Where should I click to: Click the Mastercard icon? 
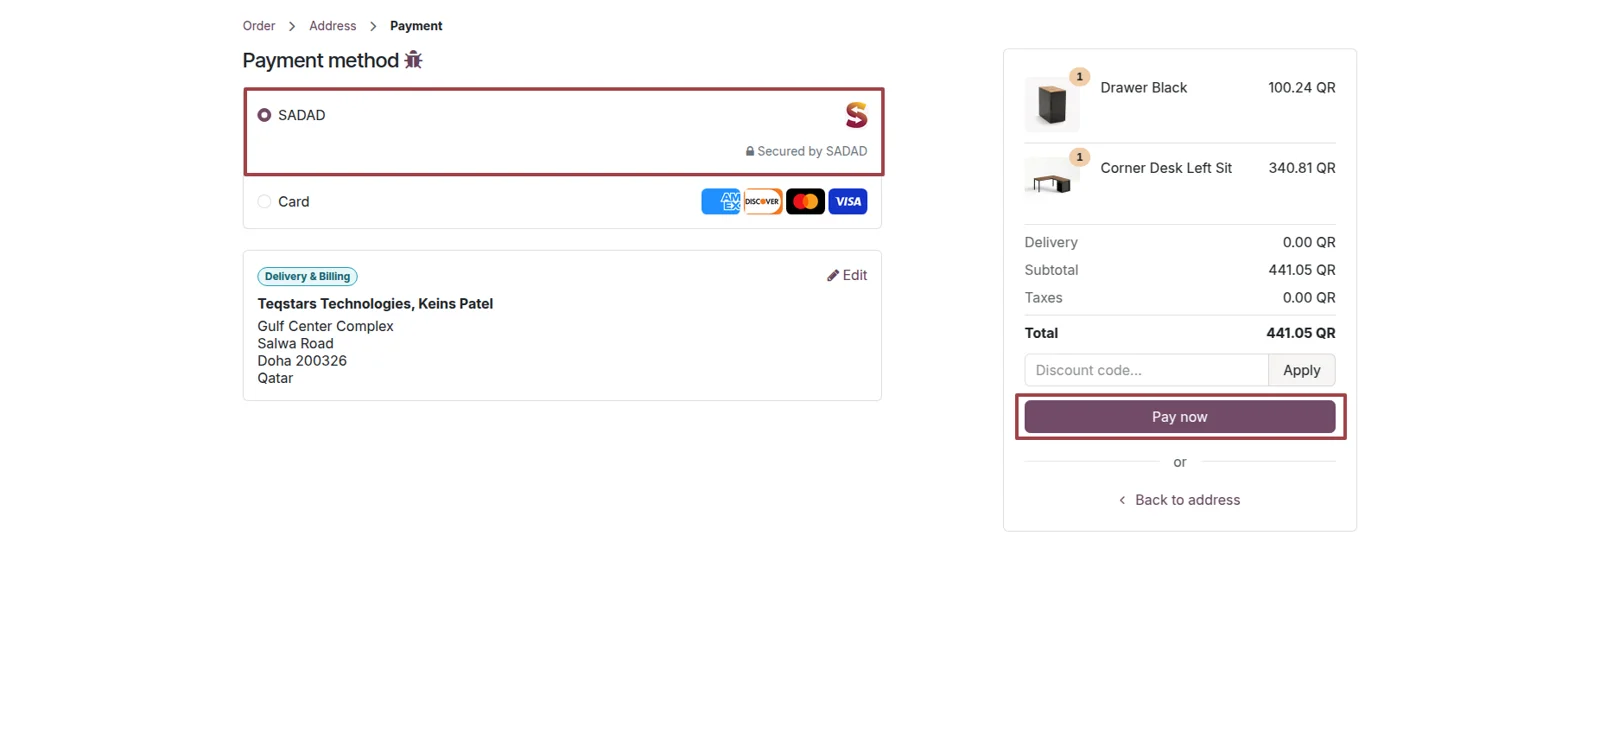tap(805, 201)
